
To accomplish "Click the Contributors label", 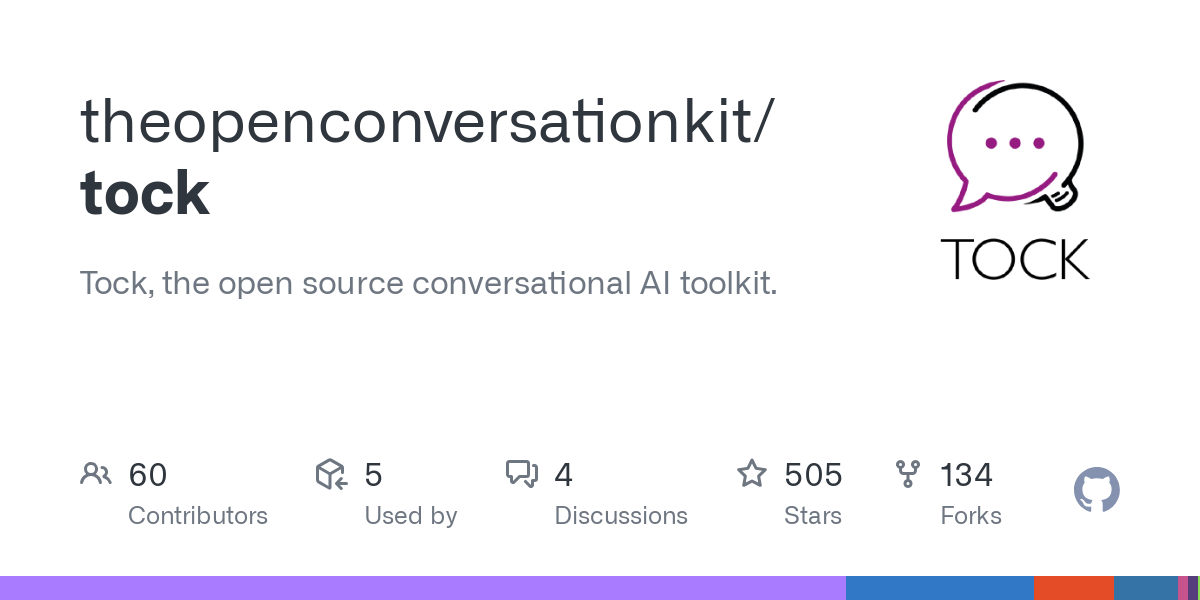I will coord(198,516).
